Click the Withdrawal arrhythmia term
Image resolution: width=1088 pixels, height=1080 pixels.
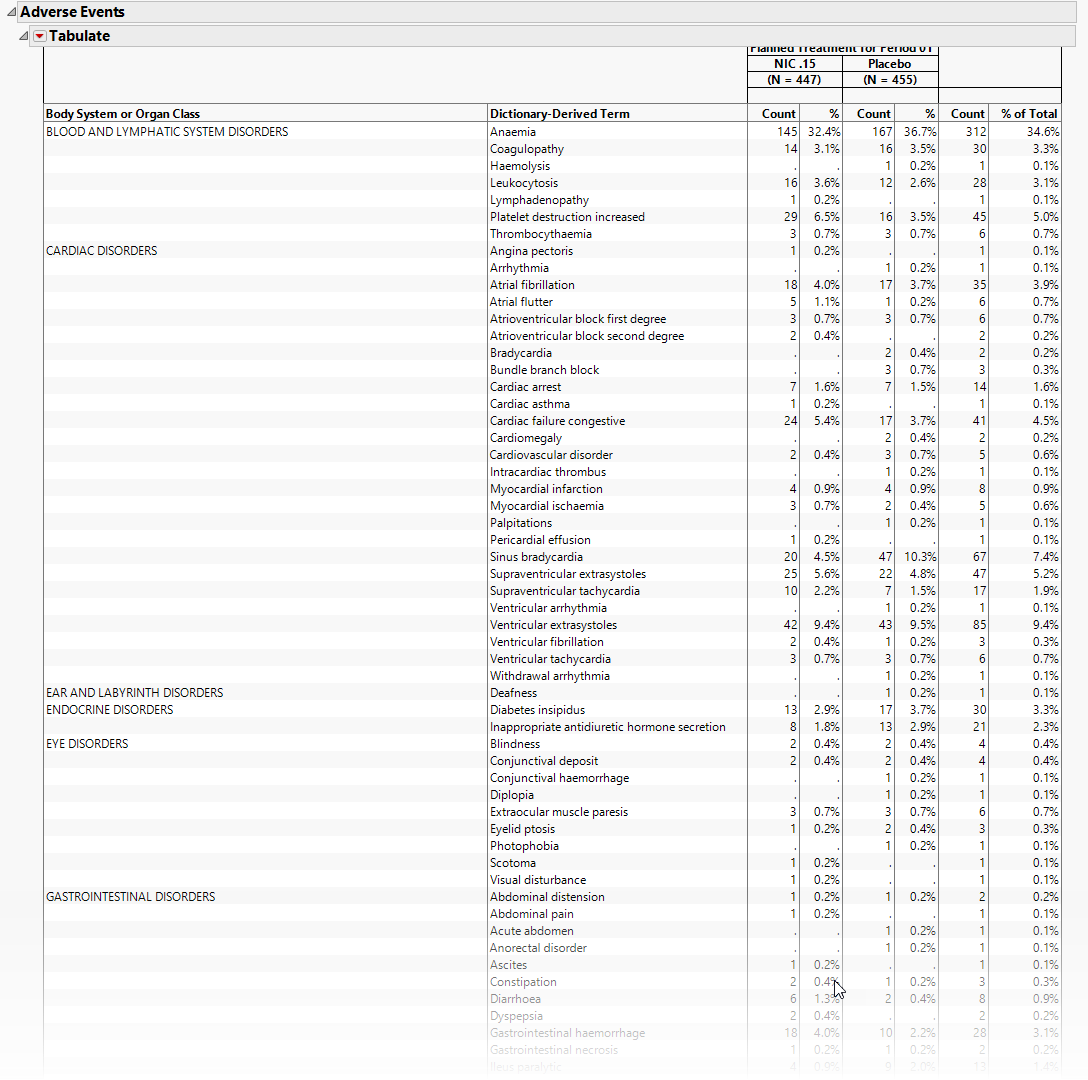550,676
